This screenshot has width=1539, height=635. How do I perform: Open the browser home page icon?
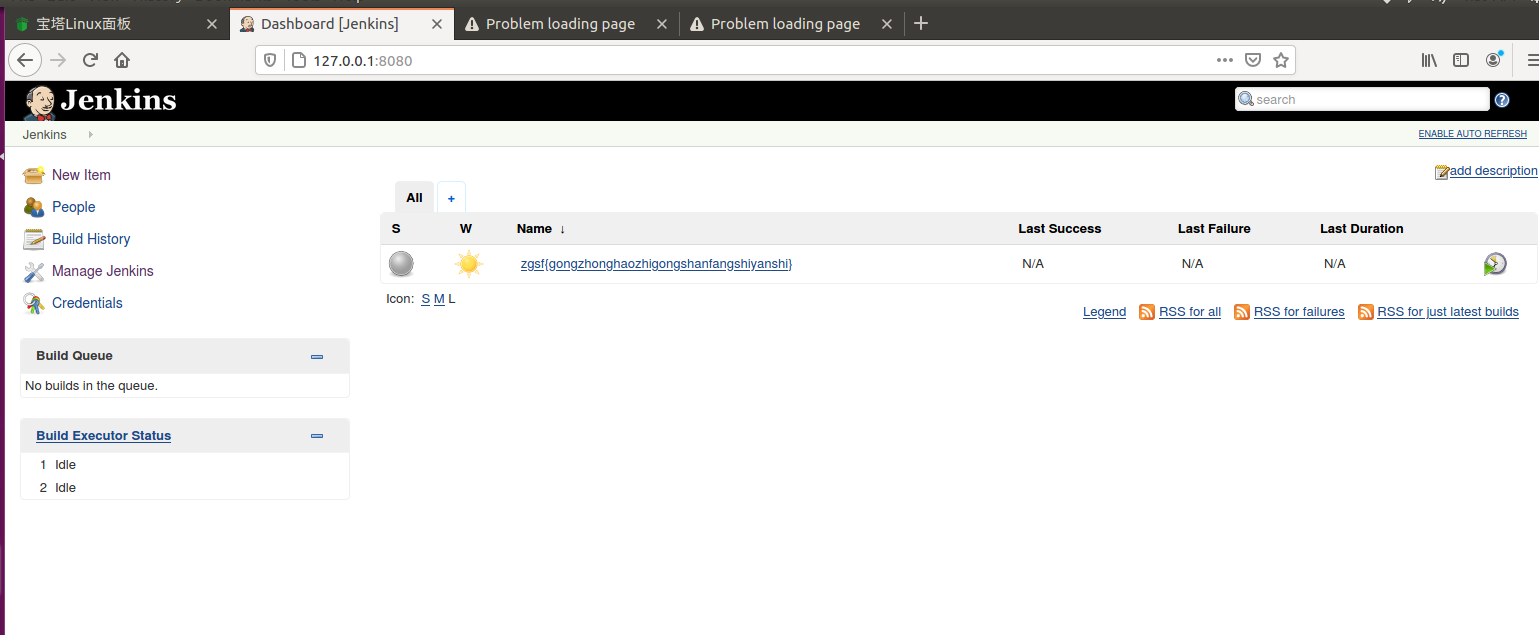(122, 60)
